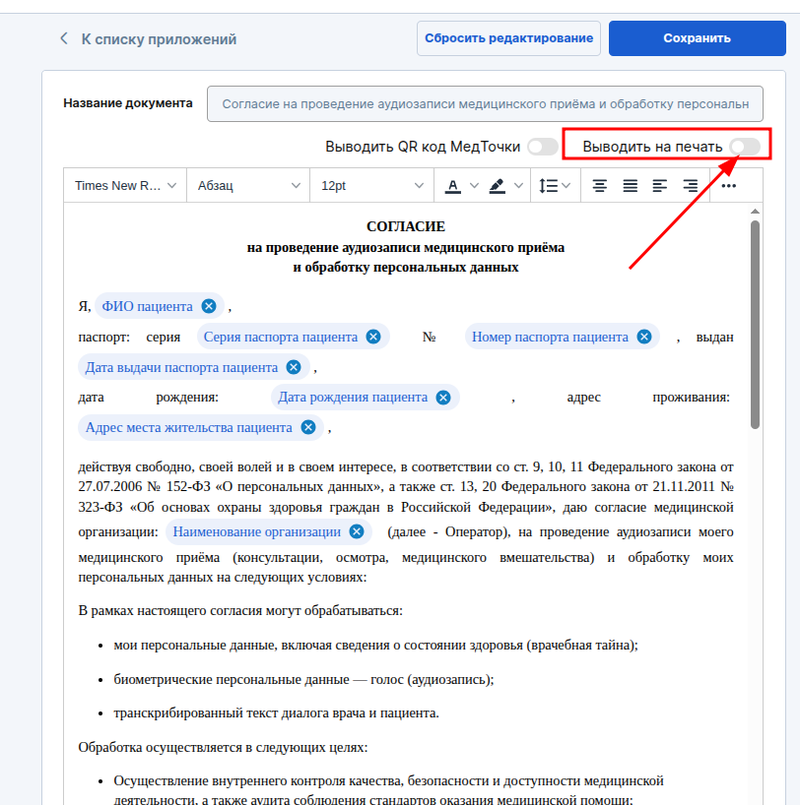The height and width of the screenshot is (805, 800).
Task: Select the ФИО пациента variable label
Action: [x=147, y=306]
